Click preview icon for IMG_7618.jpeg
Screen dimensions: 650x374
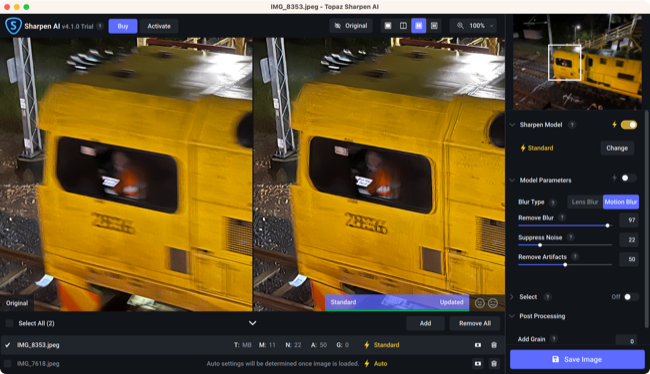tap(478, 364)
